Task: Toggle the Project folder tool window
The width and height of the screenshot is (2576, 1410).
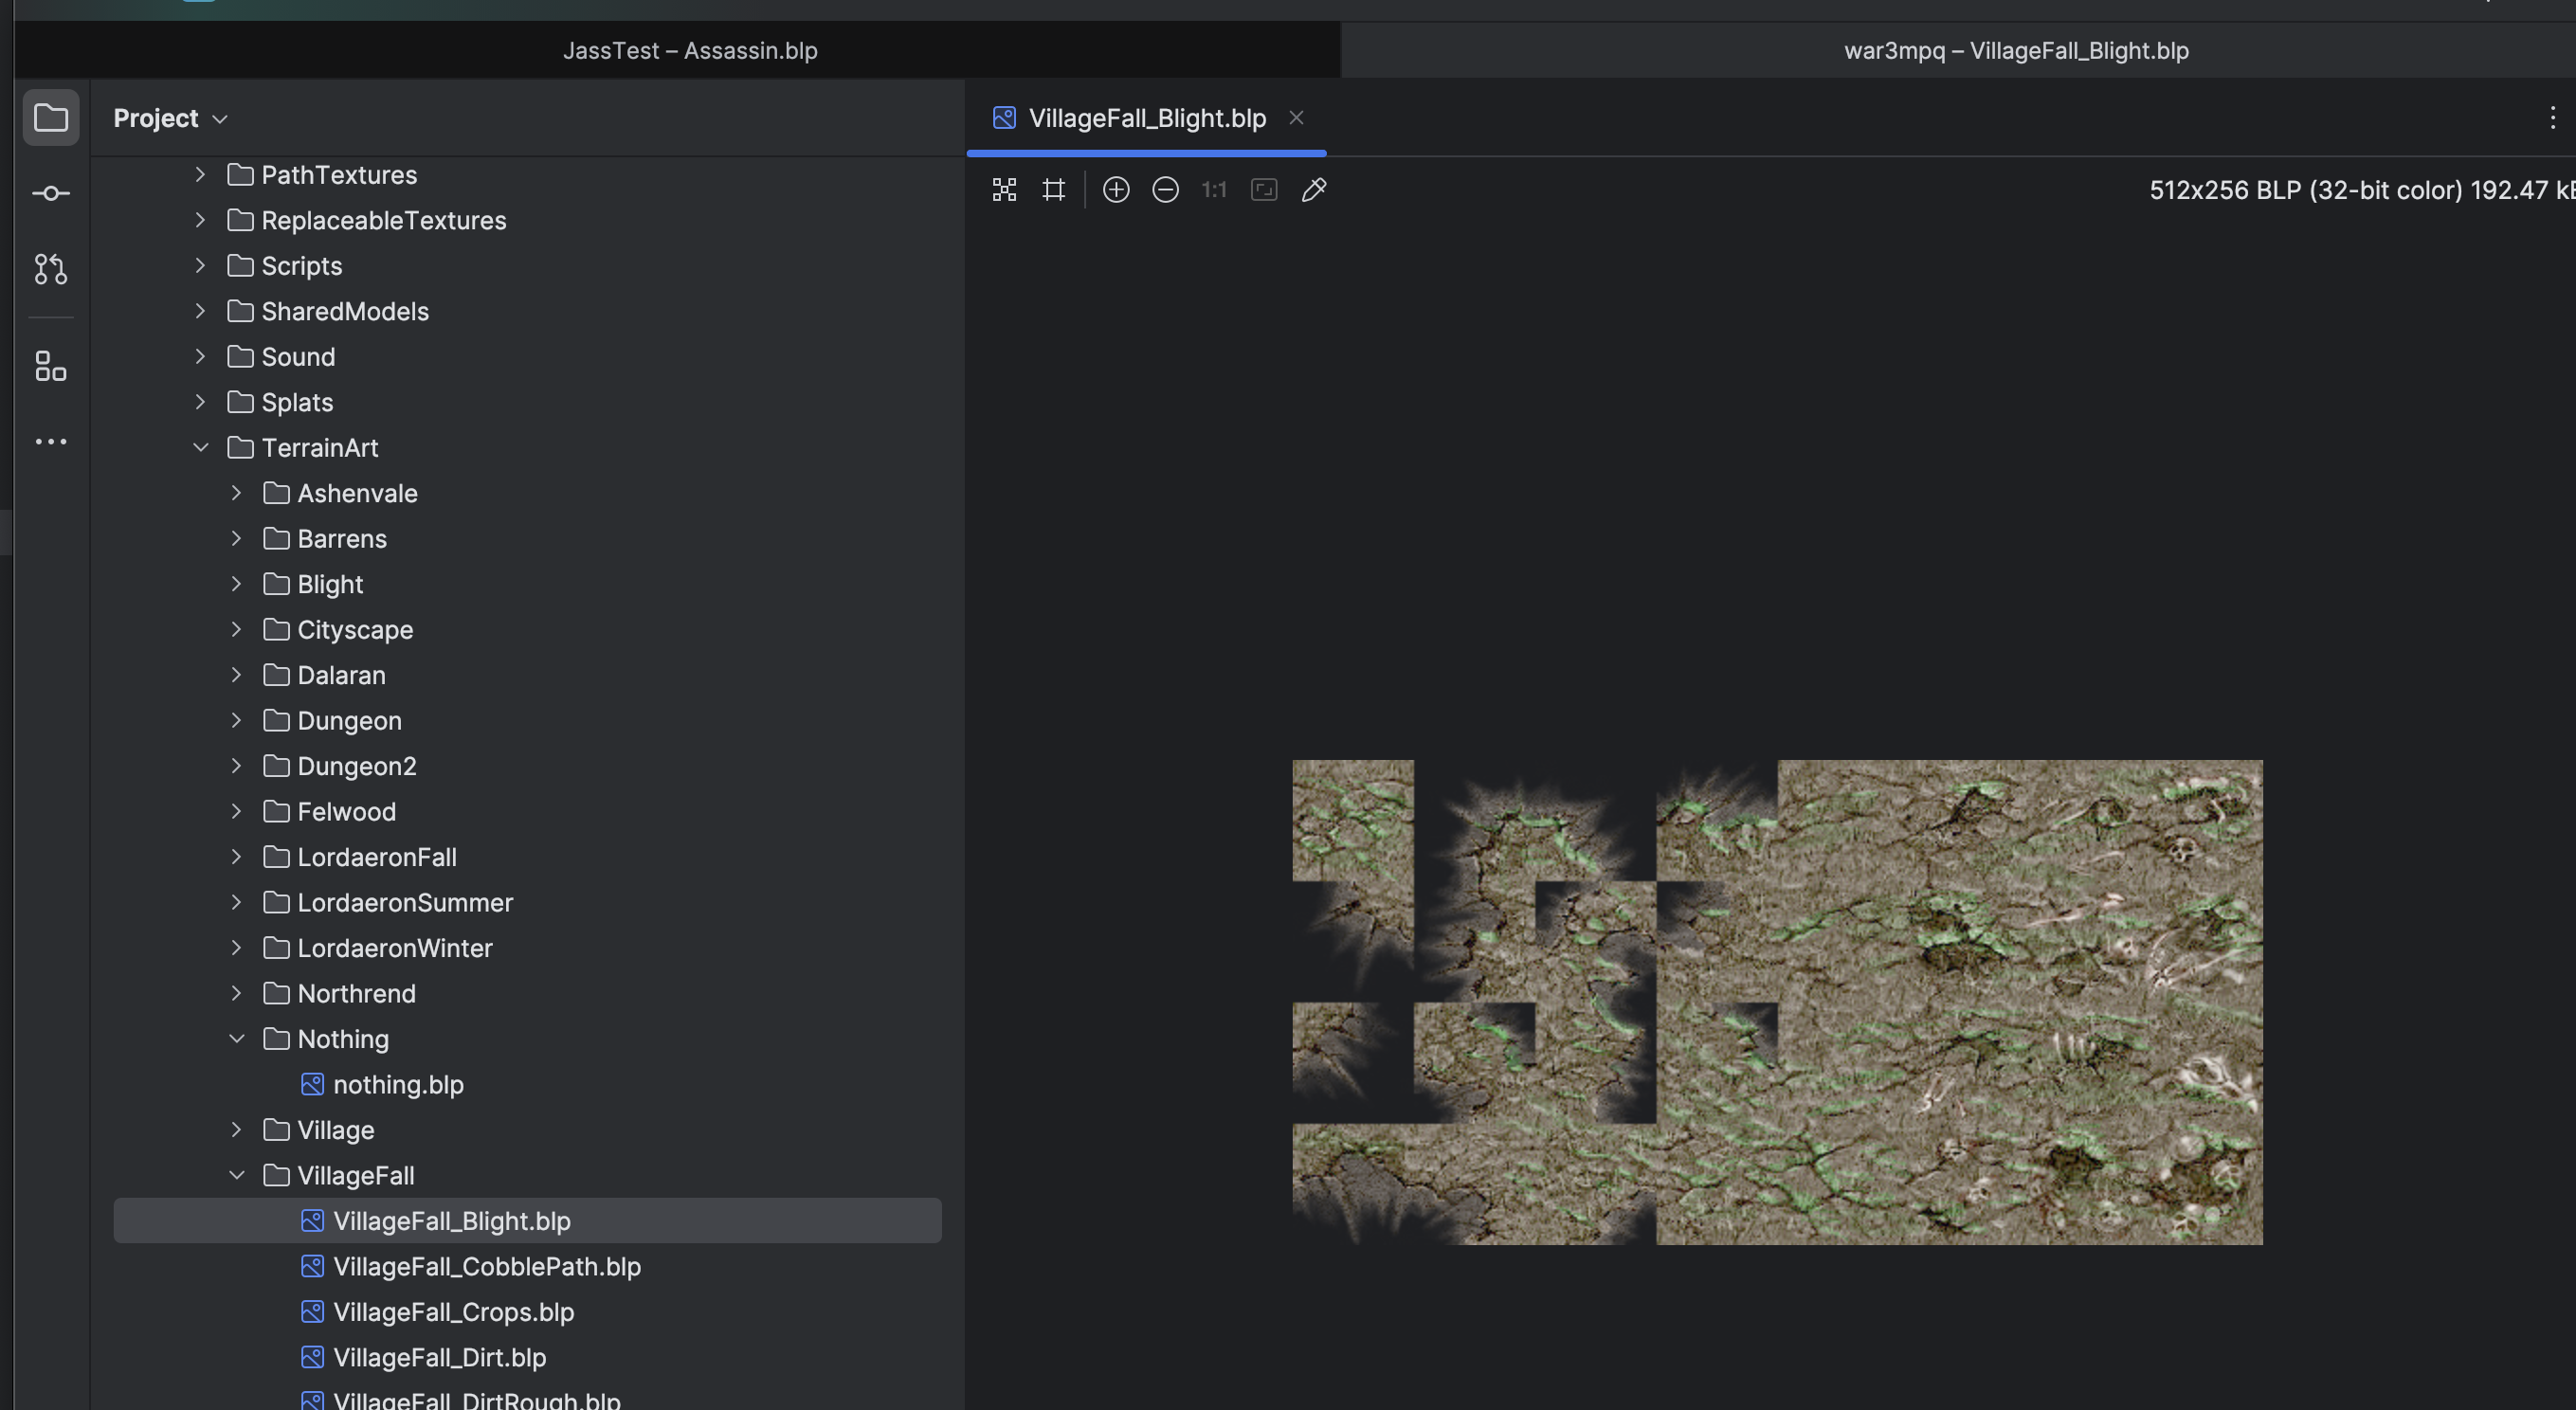Action: click(x=51, y=118)
